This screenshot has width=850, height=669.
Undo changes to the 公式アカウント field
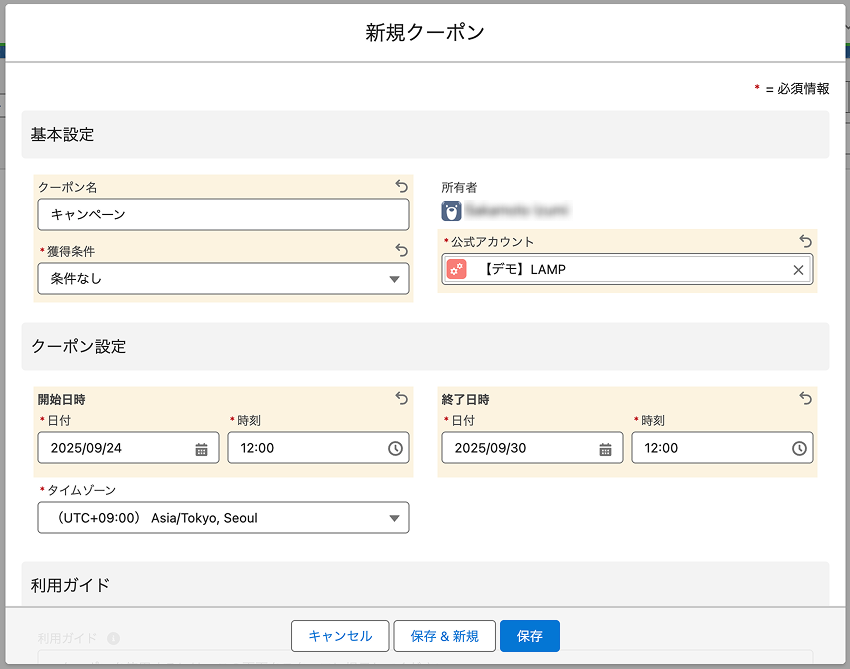pyautogui.click(x=805, y=241)
